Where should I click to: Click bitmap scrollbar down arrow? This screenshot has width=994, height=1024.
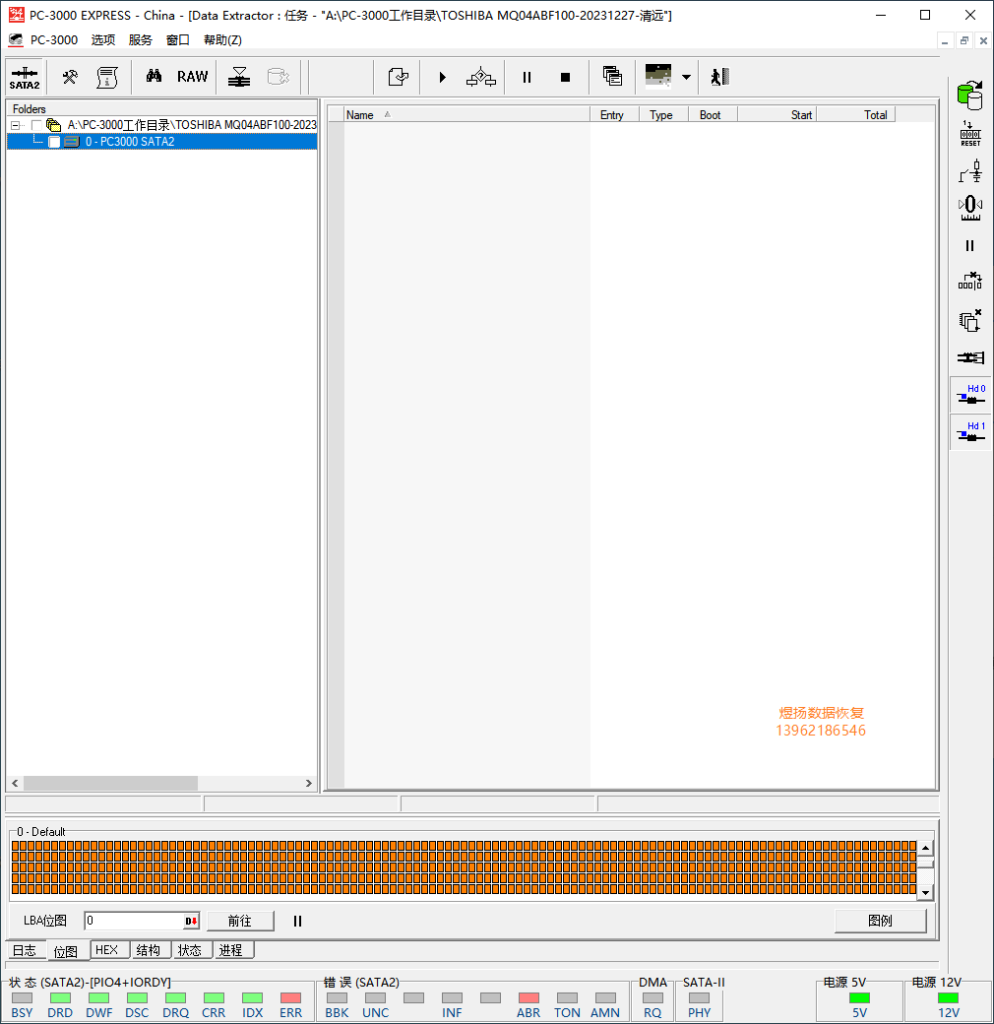click(925, 892)
